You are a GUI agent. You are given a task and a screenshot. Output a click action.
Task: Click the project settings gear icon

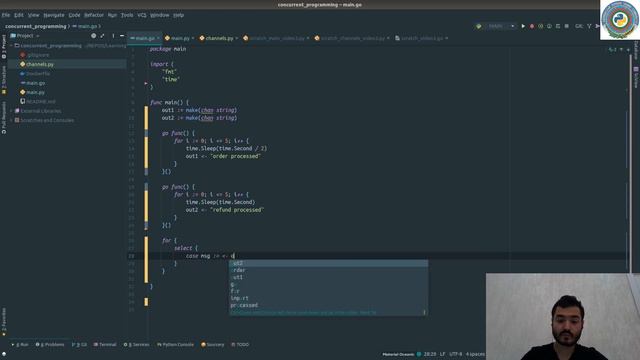coord(93,36)
